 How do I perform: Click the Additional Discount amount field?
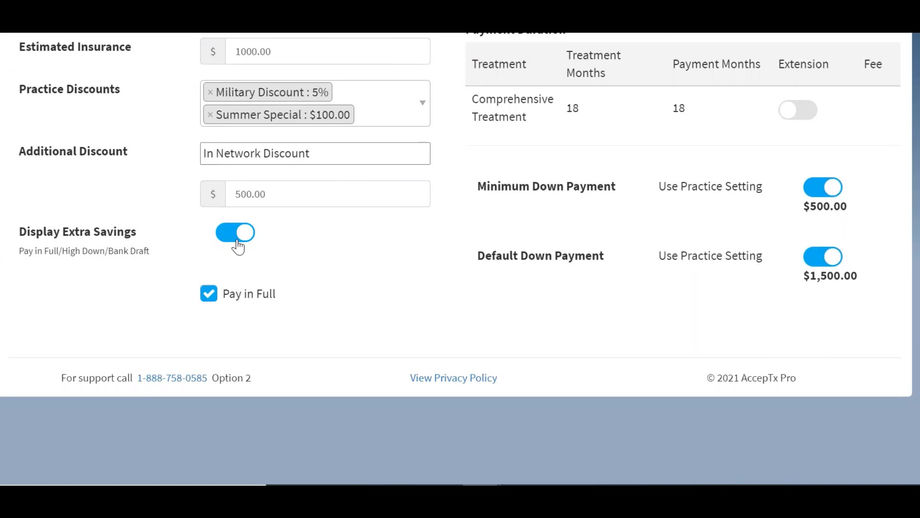point(327,194)
